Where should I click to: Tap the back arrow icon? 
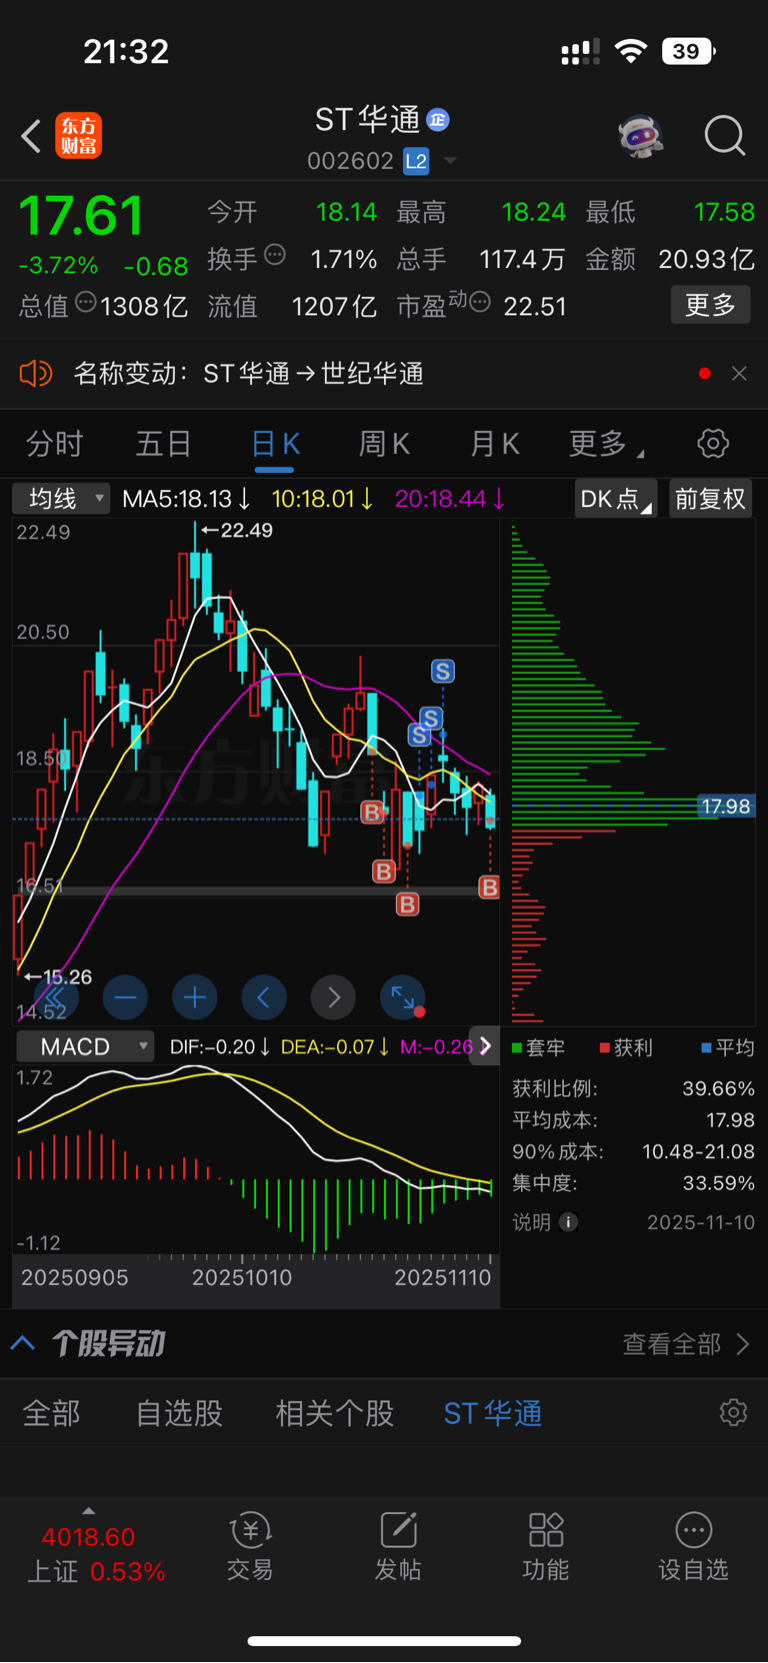coord(31,136)
